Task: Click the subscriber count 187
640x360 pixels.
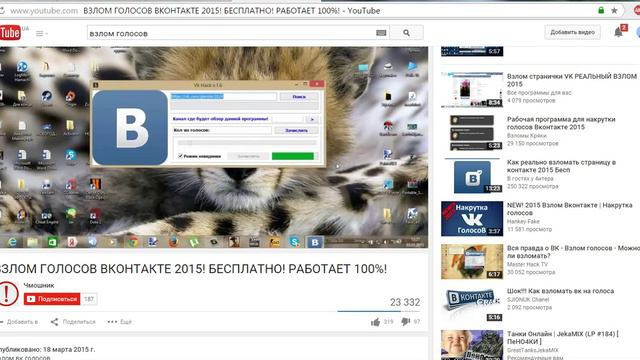Action: [x=89, y=299]
